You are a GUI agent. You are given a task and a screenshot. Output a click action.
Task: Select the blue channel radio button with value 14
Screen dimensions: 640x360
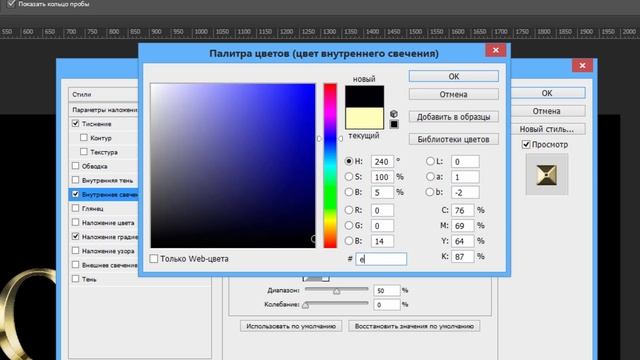pos(349,241)
